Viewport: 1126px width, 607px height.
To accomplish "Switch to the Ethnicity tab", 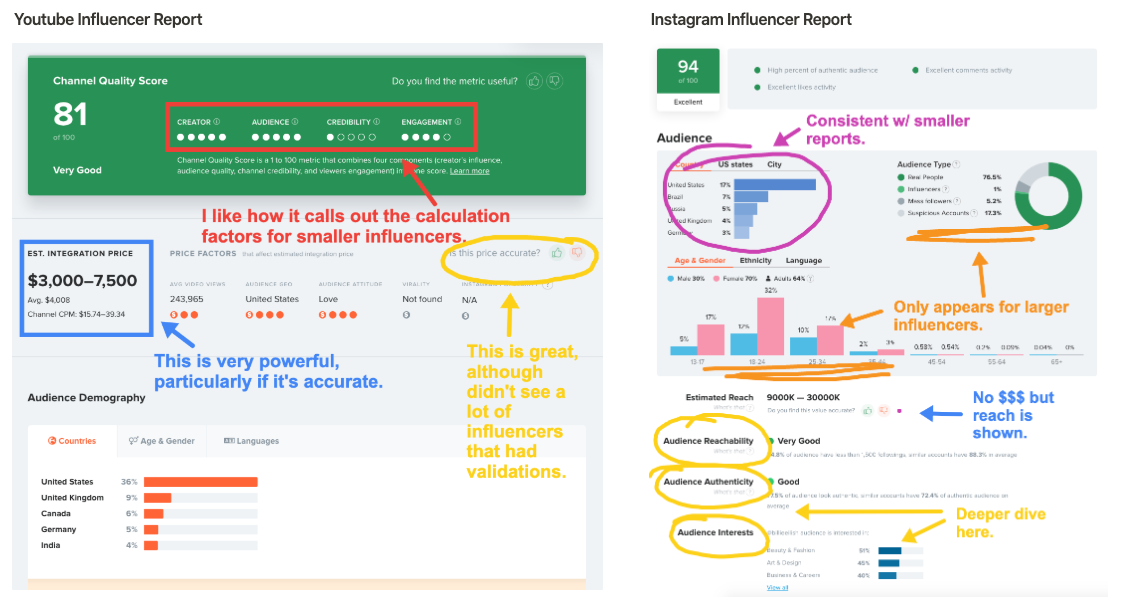I will click(x=755, y=261).
